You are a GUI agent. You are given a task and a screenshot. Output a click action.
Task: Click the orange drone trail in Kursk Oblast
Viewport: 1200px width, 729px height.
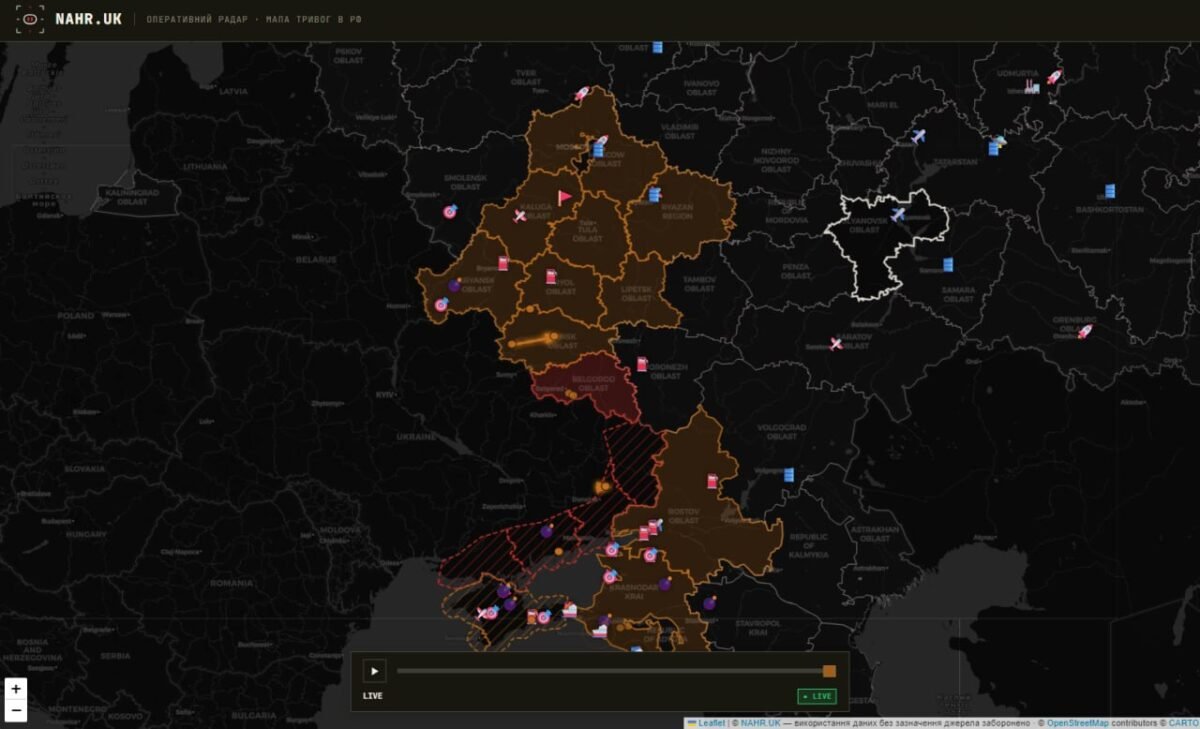click(x=532, y=340)
